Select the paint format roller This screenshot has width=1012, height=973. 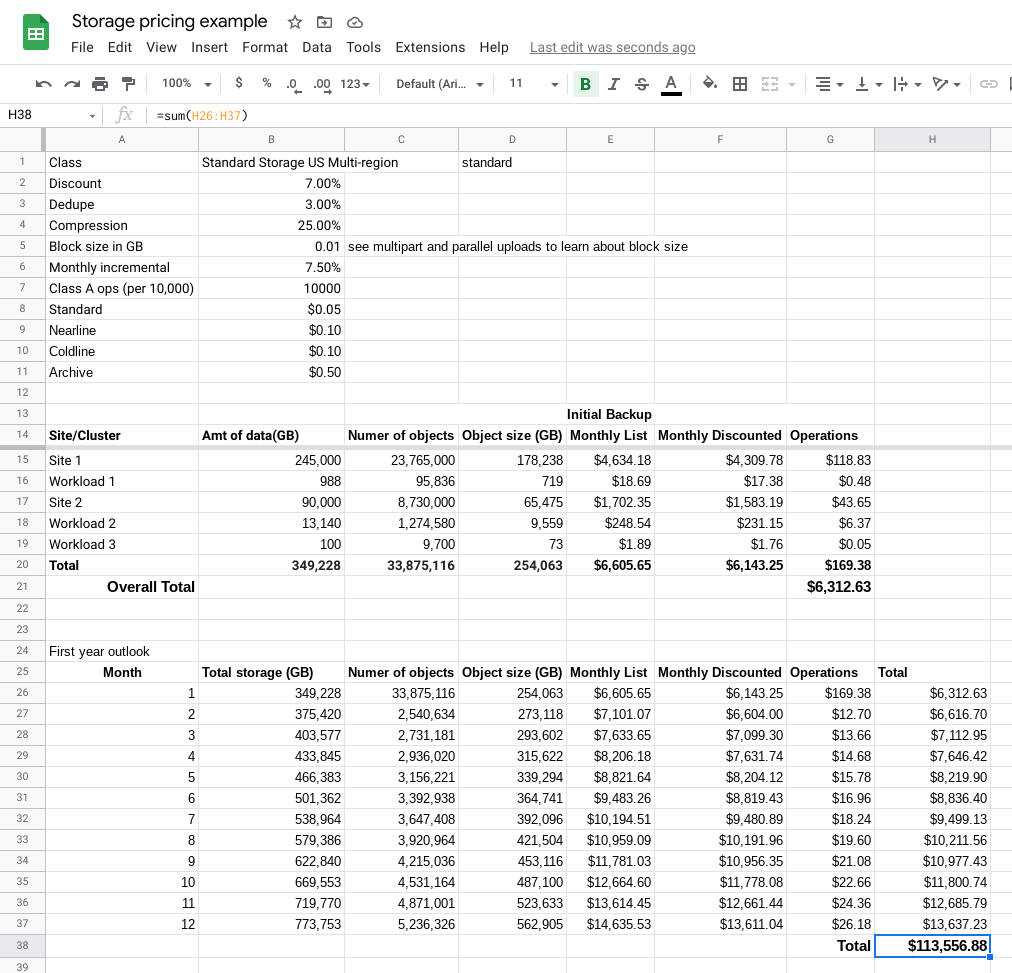click(x=127, y=84)
